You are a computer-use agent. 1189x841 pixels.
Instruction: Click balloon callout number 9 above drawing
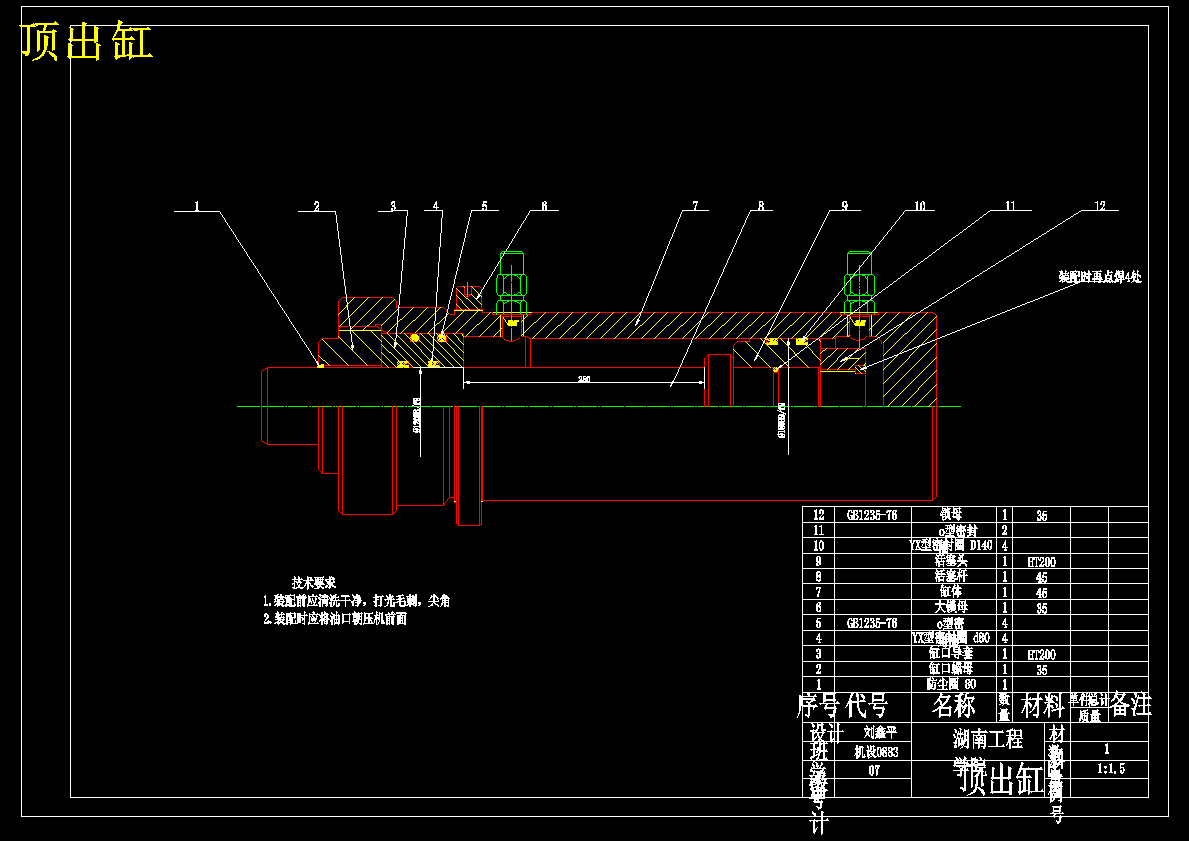pos(844,206)
